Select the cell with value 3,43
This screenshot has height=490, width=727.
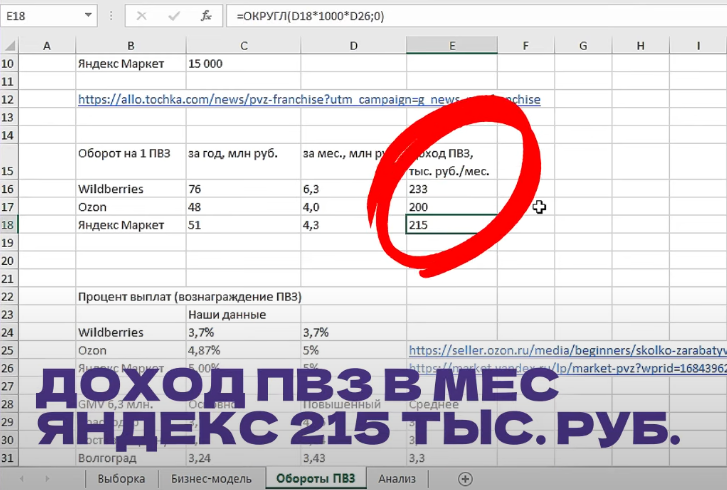[x=353, y=458]
